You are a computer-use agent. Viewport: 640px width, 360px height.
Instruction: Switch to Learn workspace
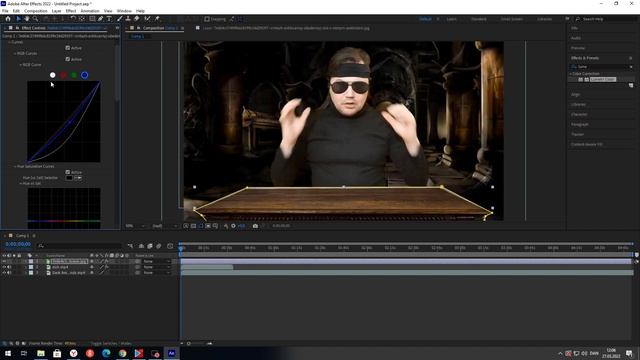[451, 19]
